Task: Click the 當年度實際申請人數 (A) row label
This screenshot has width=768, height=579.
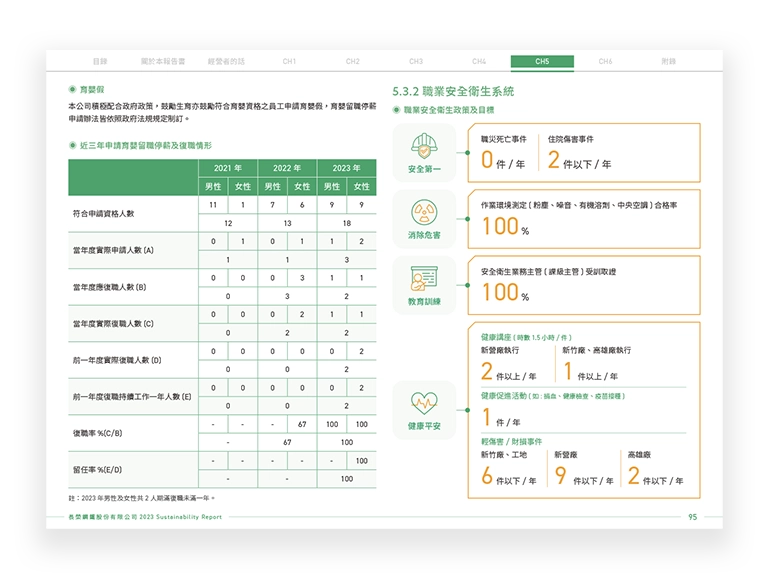Action: pos(113,250)
